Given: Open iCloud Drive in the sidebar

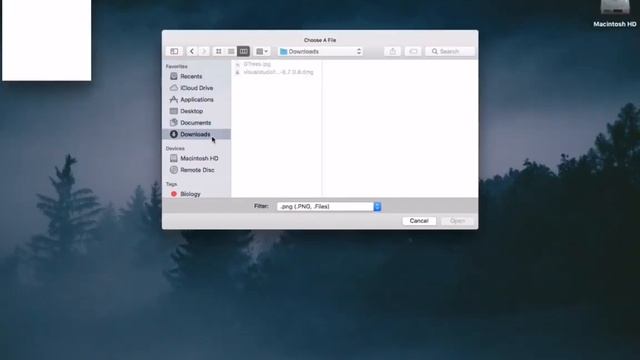Looking at the screenshot, I should (x=197, y=88).
